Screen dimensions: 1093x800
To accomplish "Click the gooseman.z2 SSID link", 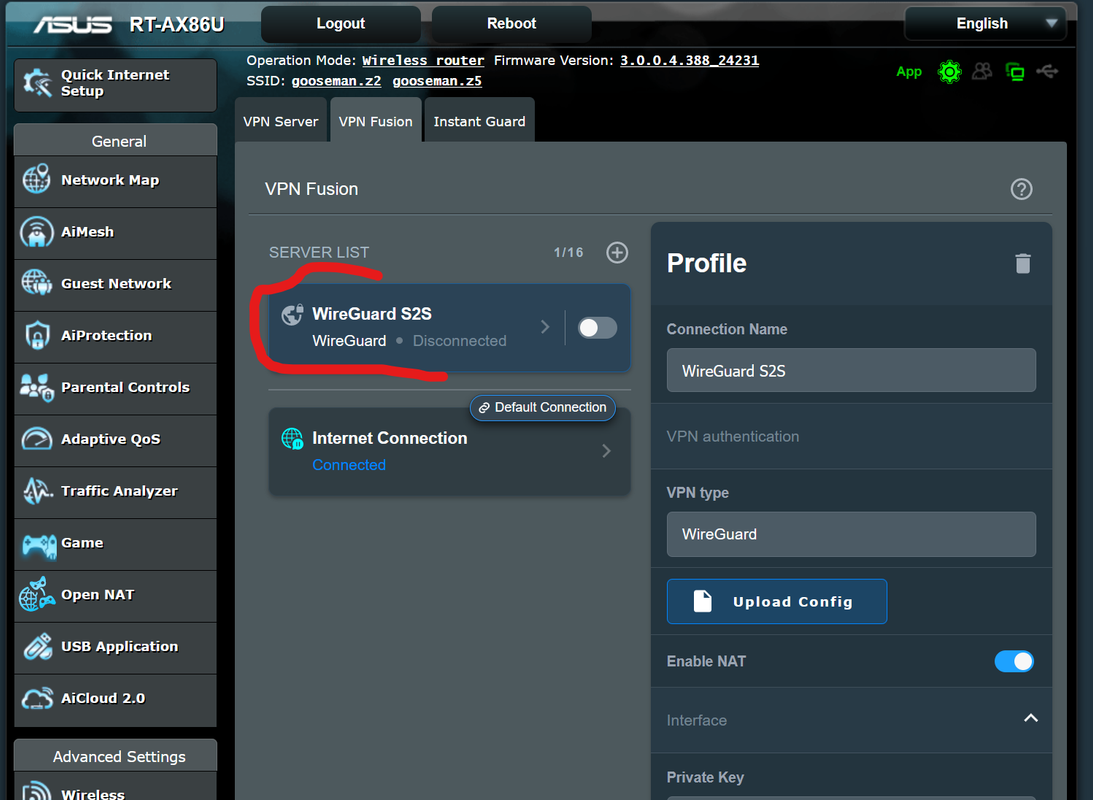I will (336, 81).
